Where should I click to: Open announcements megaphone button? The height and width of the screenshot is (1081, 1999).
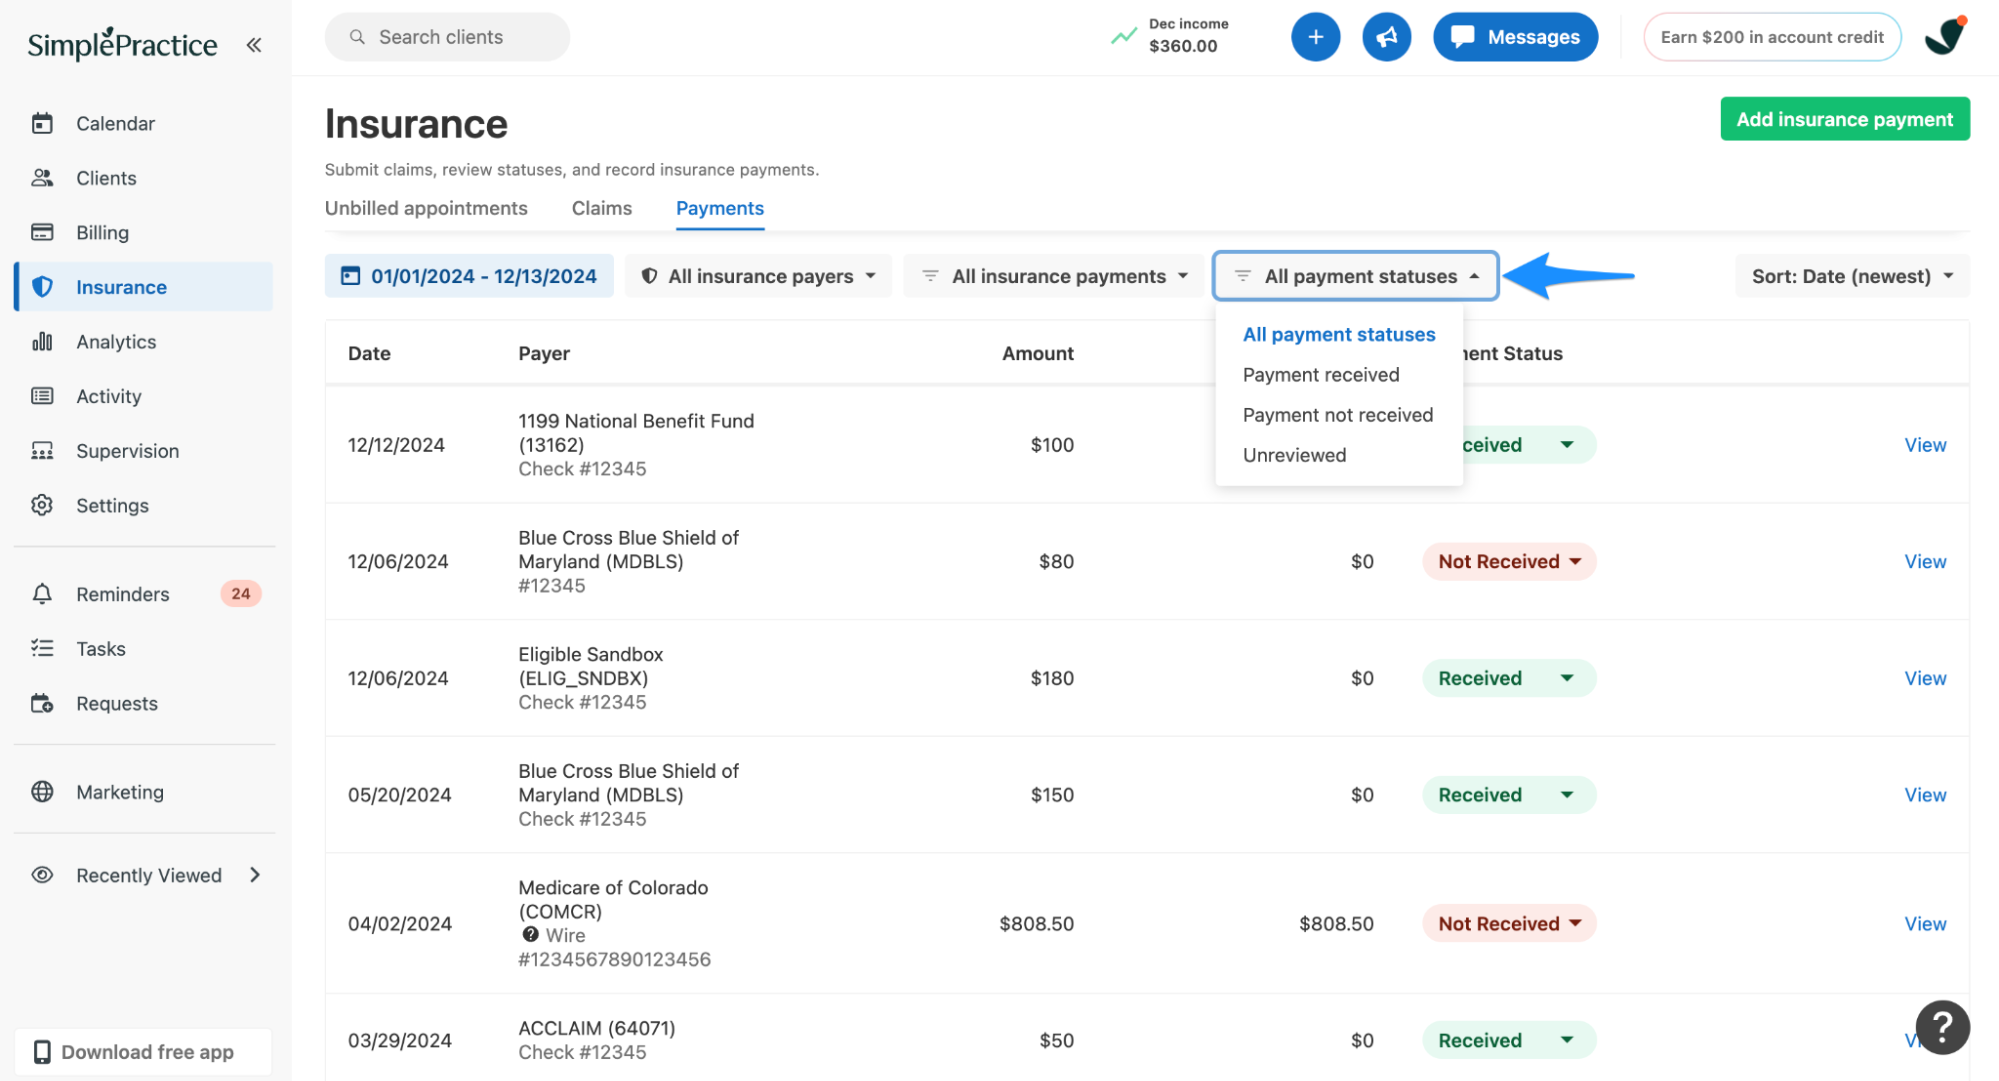tap(1386, 37)
